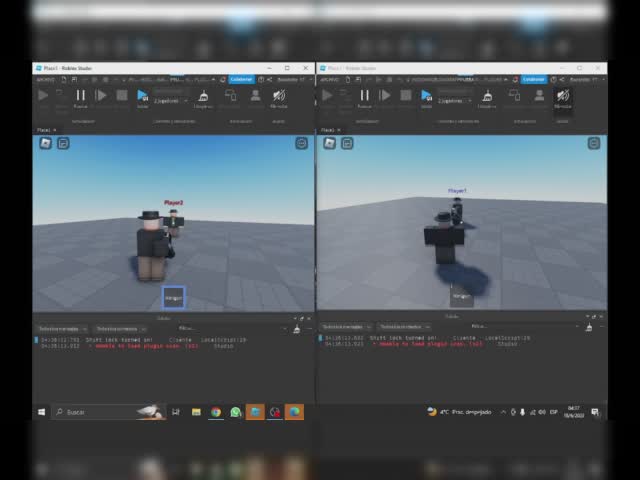Open Google Chrome from the taskbar
The height and width of the screenshot is (480, 640).
coord(216,412)
